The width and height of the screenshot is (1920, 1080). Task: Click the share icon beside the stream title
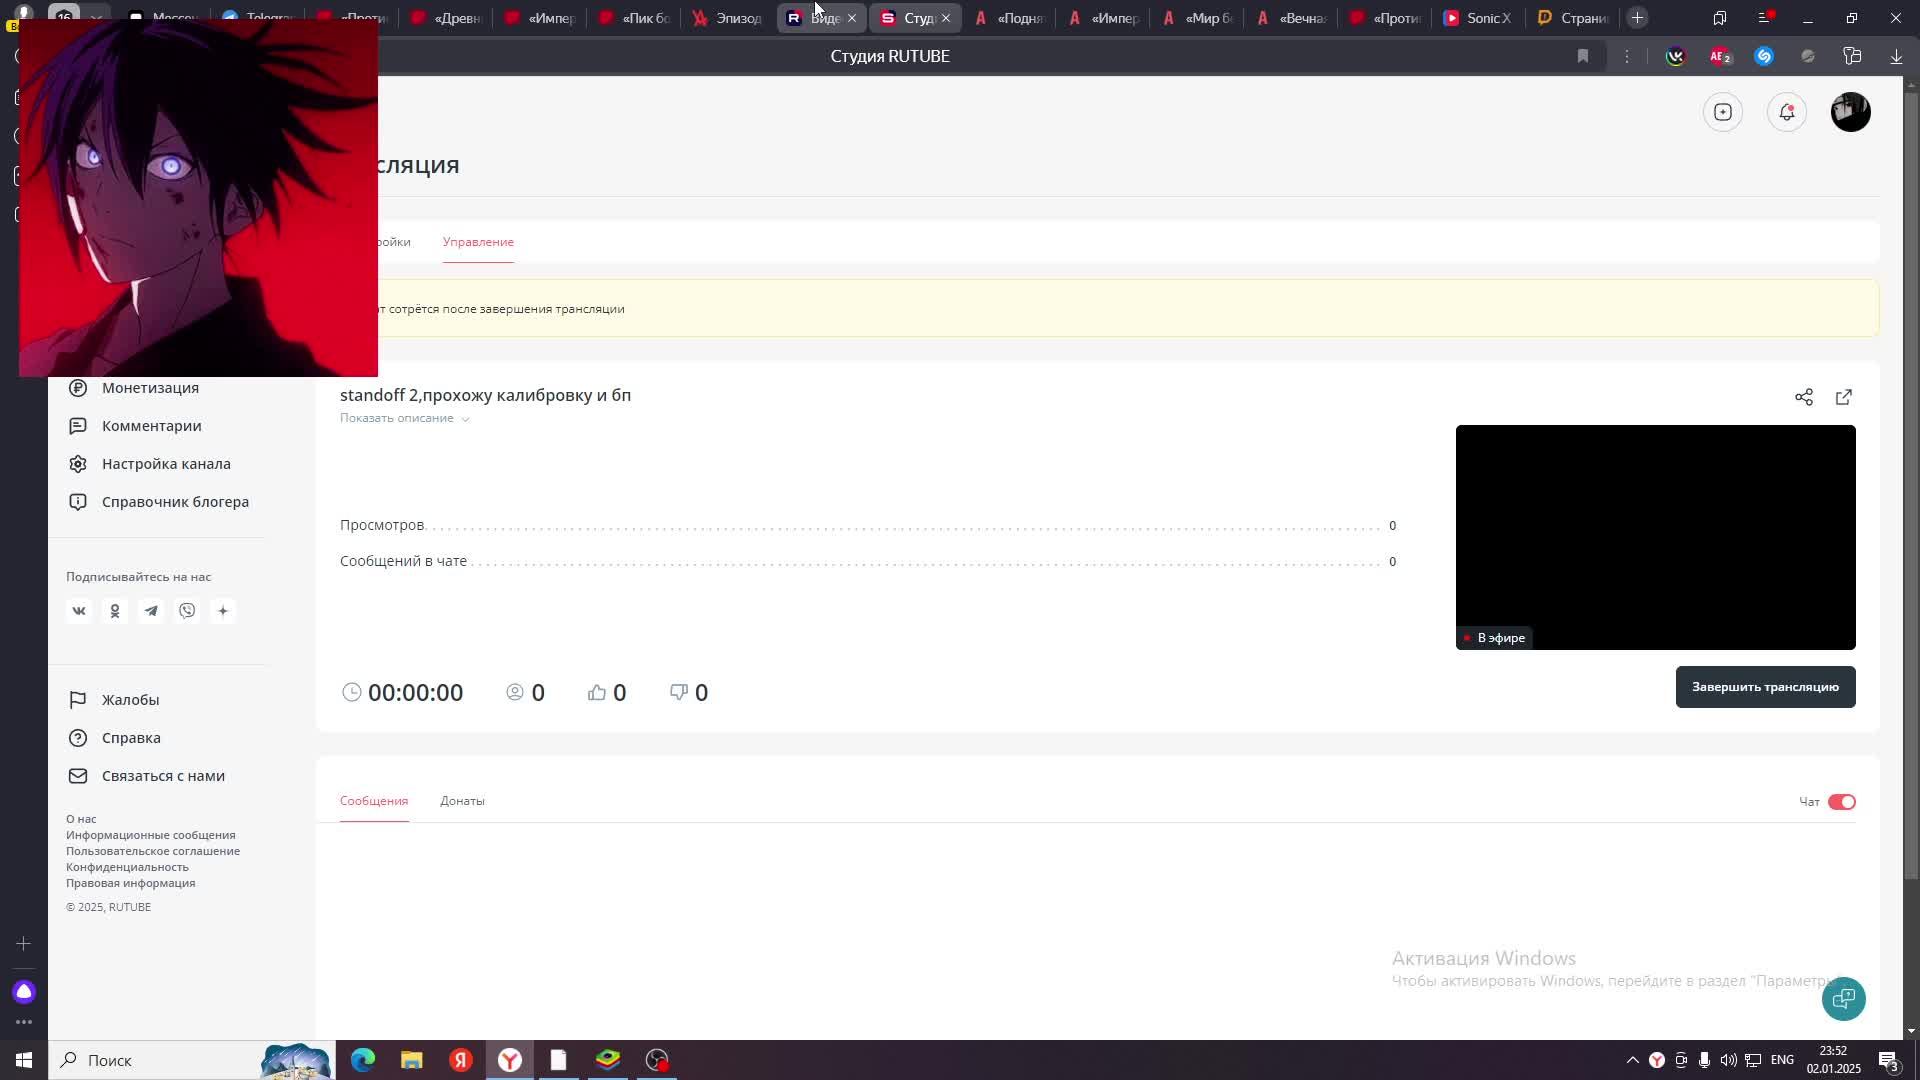point(1803,397)
